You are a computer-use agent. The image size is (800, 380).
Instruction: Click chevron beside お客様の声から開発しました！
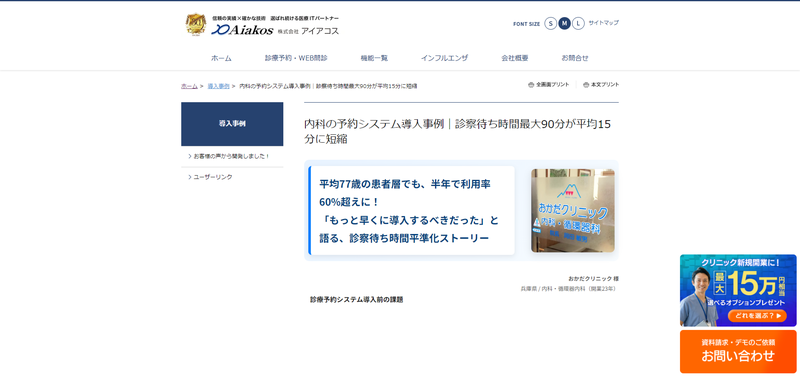pos(190,156)
